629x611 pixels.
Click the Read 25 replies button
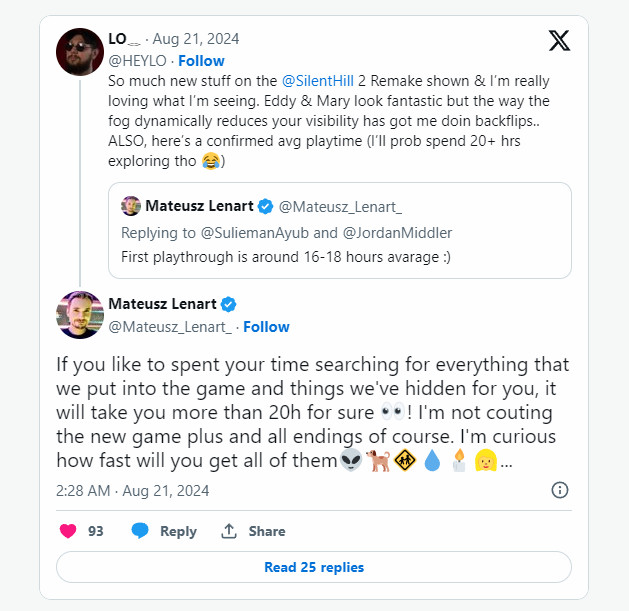[314, 567]
